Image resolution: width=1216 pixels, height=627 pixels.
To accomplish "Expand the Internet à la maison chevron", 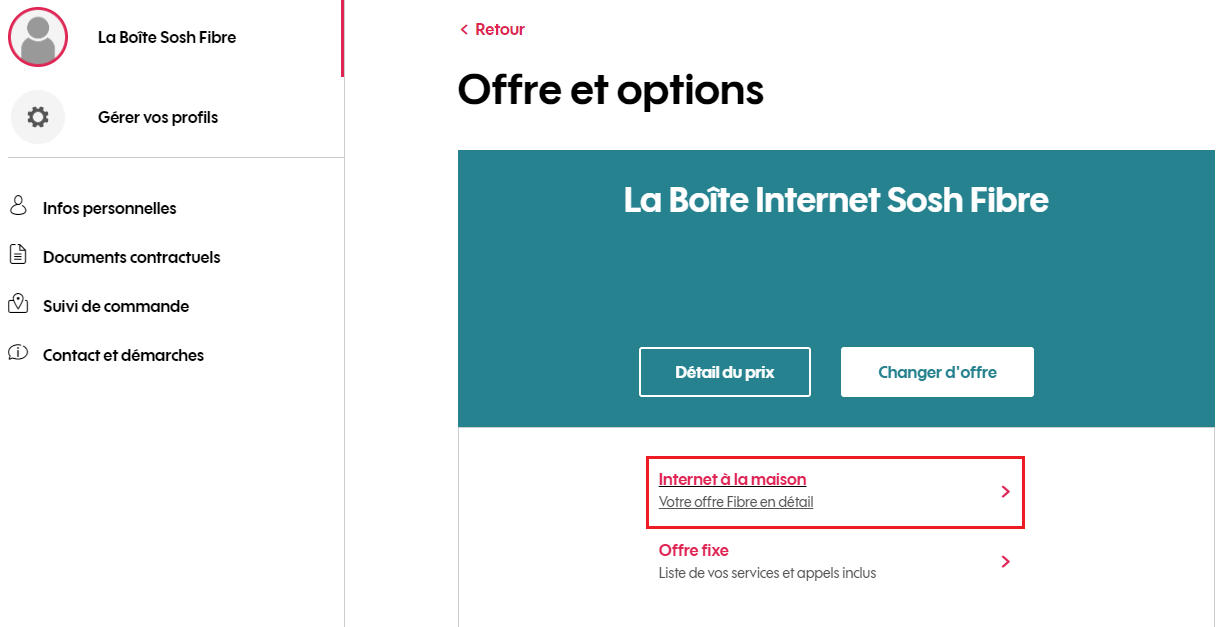I will pos(1006,492).
